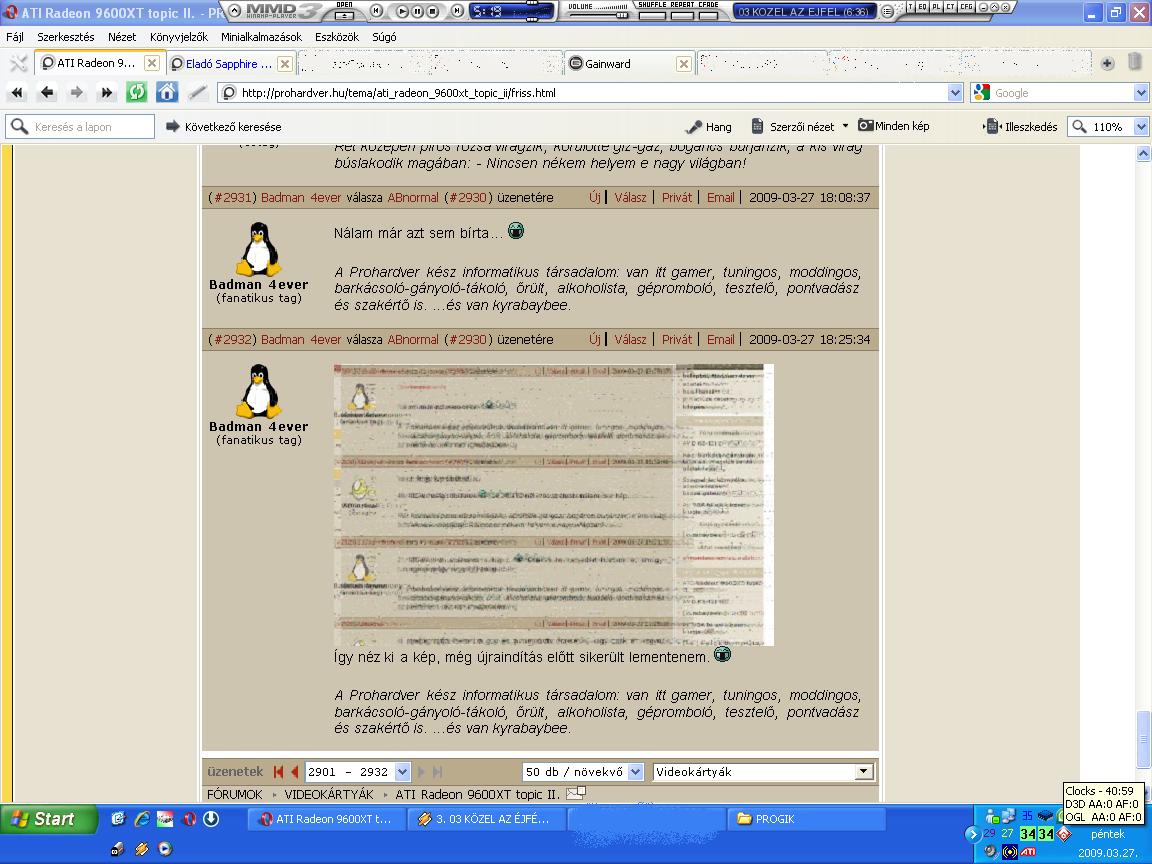The image size is (1152, 864).
Task: Skip to next track in Winamp
Action: [457, 10]
